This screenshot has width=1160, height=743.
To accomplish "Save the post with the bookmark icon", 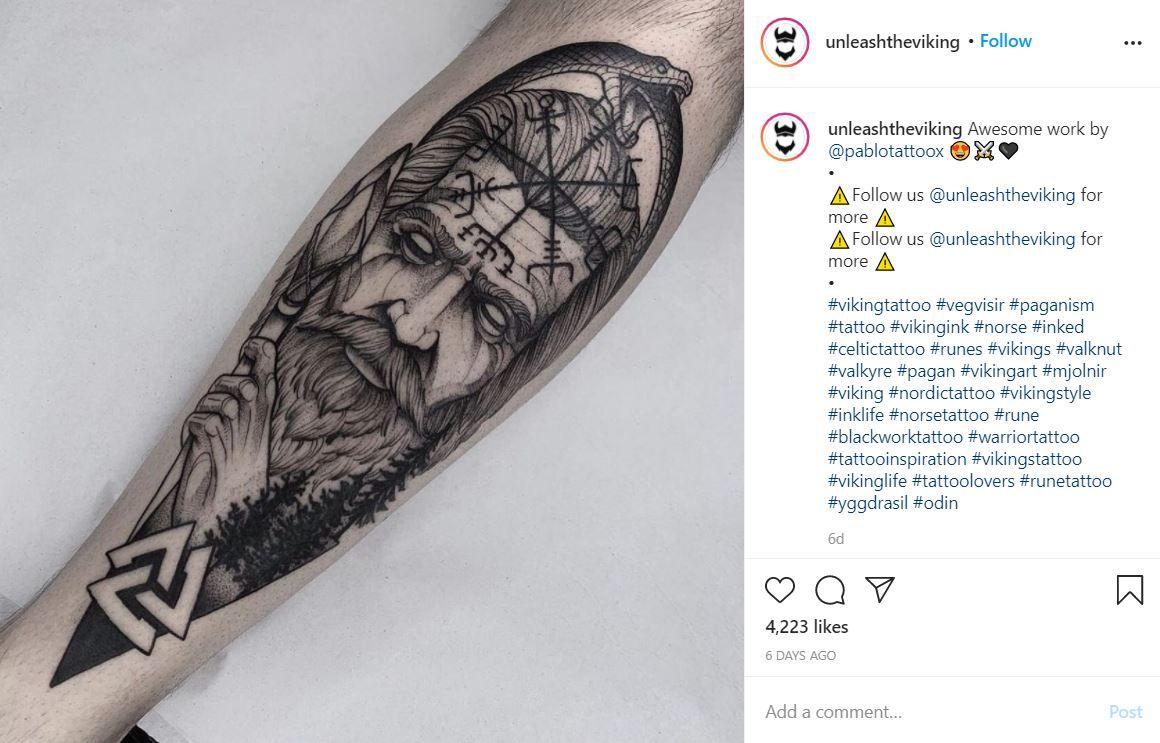I will 1130,590.
